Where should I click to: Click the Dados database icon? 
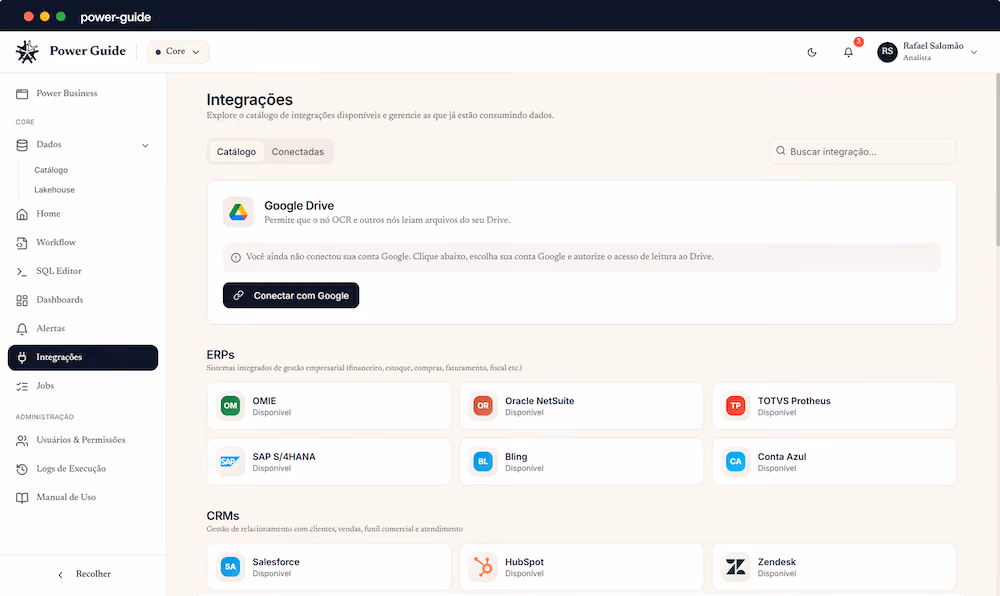click(x=22, y=145)
